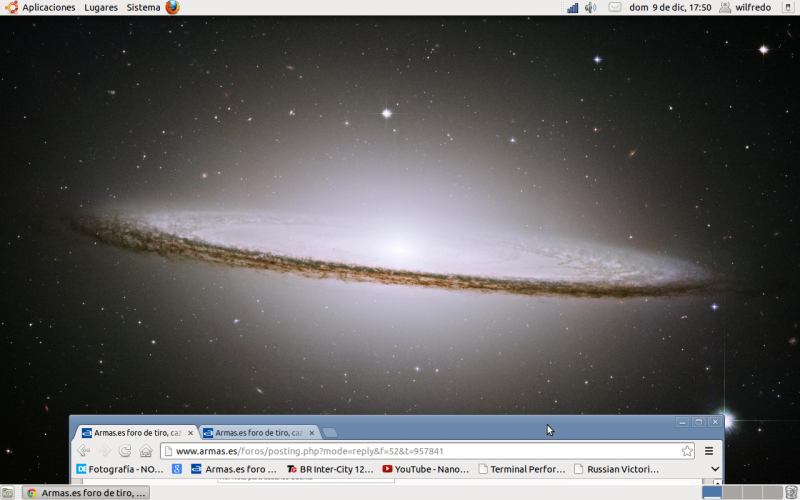Viewport: 800px width, 500px height.
Task: Open the date and time calendar dropdown
Action: point(670,7)
